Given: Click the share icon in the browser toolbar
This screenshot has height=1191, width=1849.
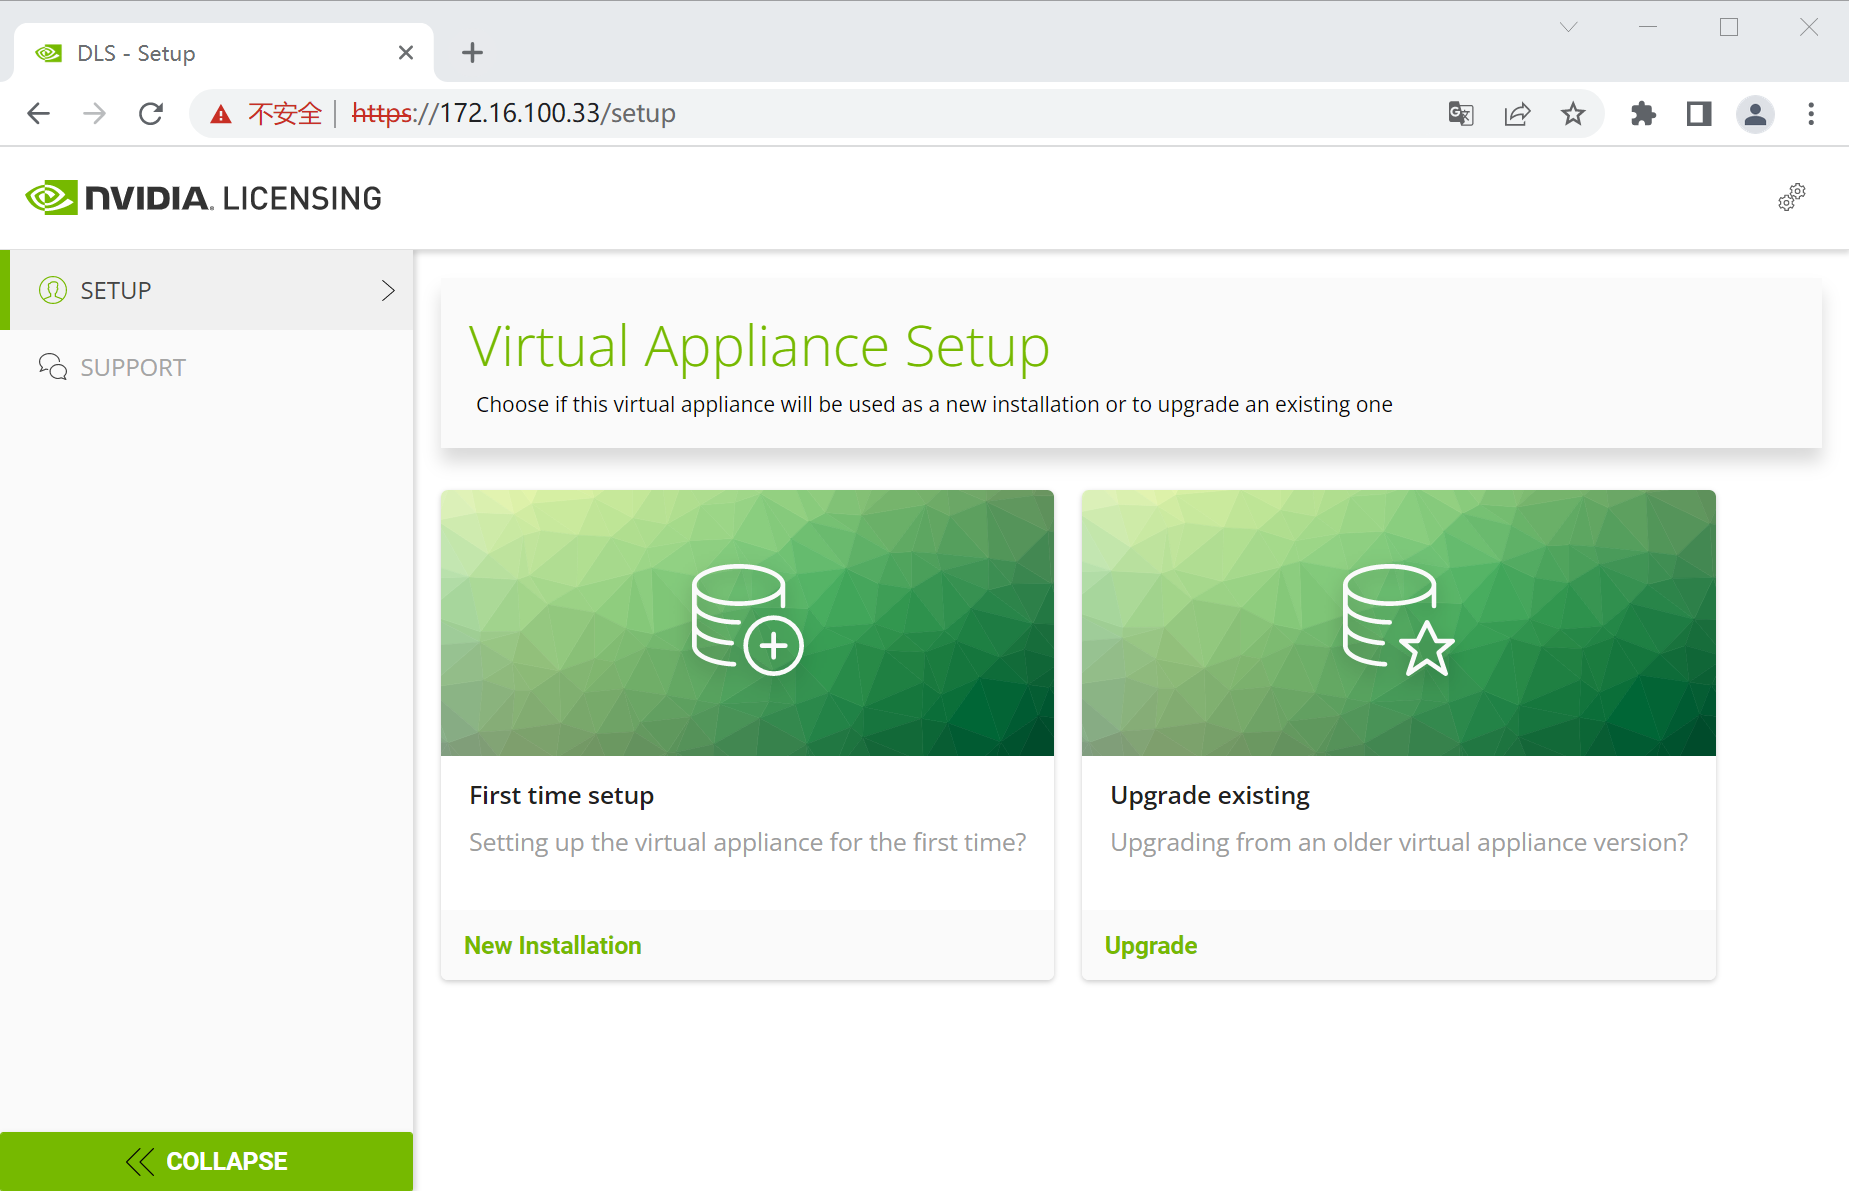Looking at the screenshot, I should click(1517, 113).
